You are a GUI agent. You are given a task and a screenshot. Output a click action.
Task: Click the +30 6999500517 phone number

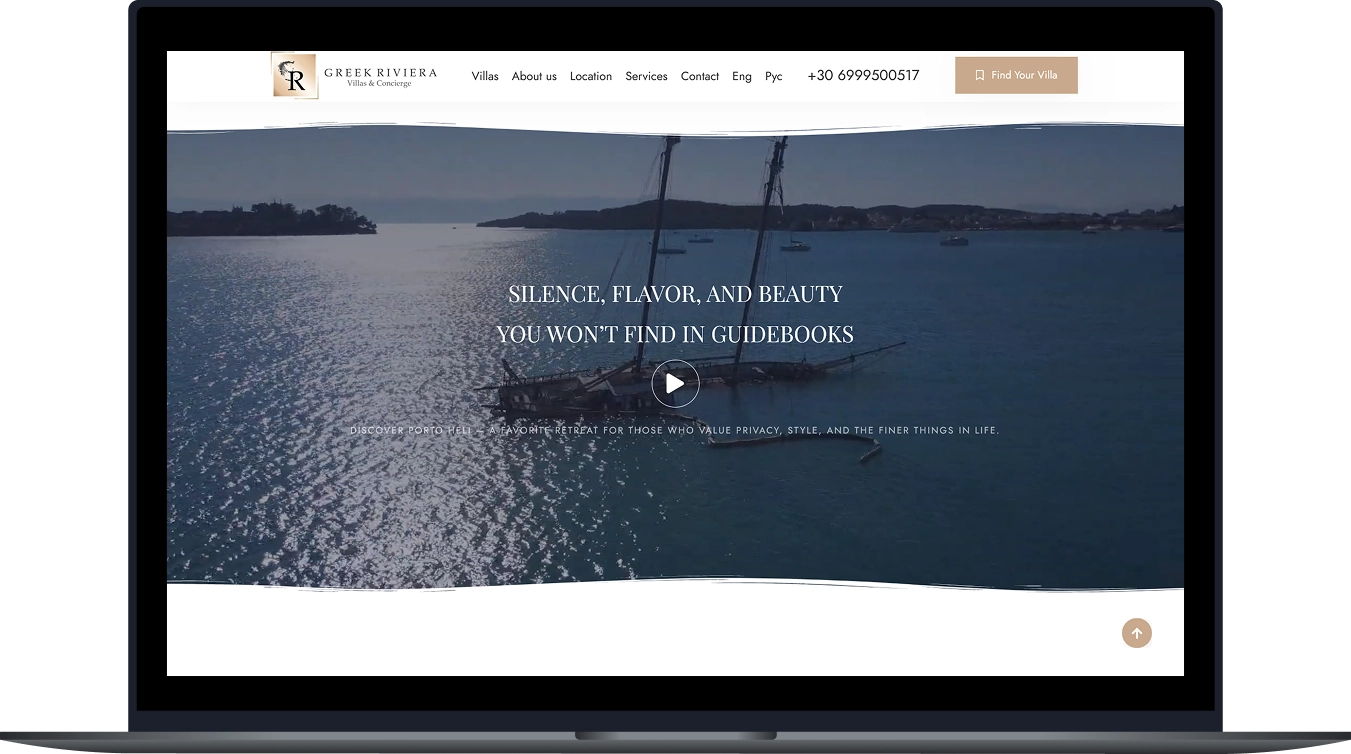click(863, 75)
